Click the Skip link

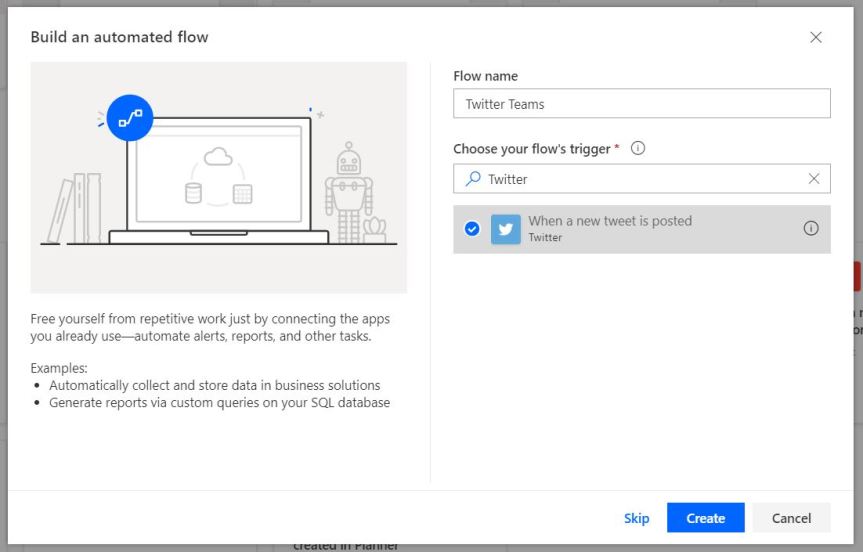[636, 518]
